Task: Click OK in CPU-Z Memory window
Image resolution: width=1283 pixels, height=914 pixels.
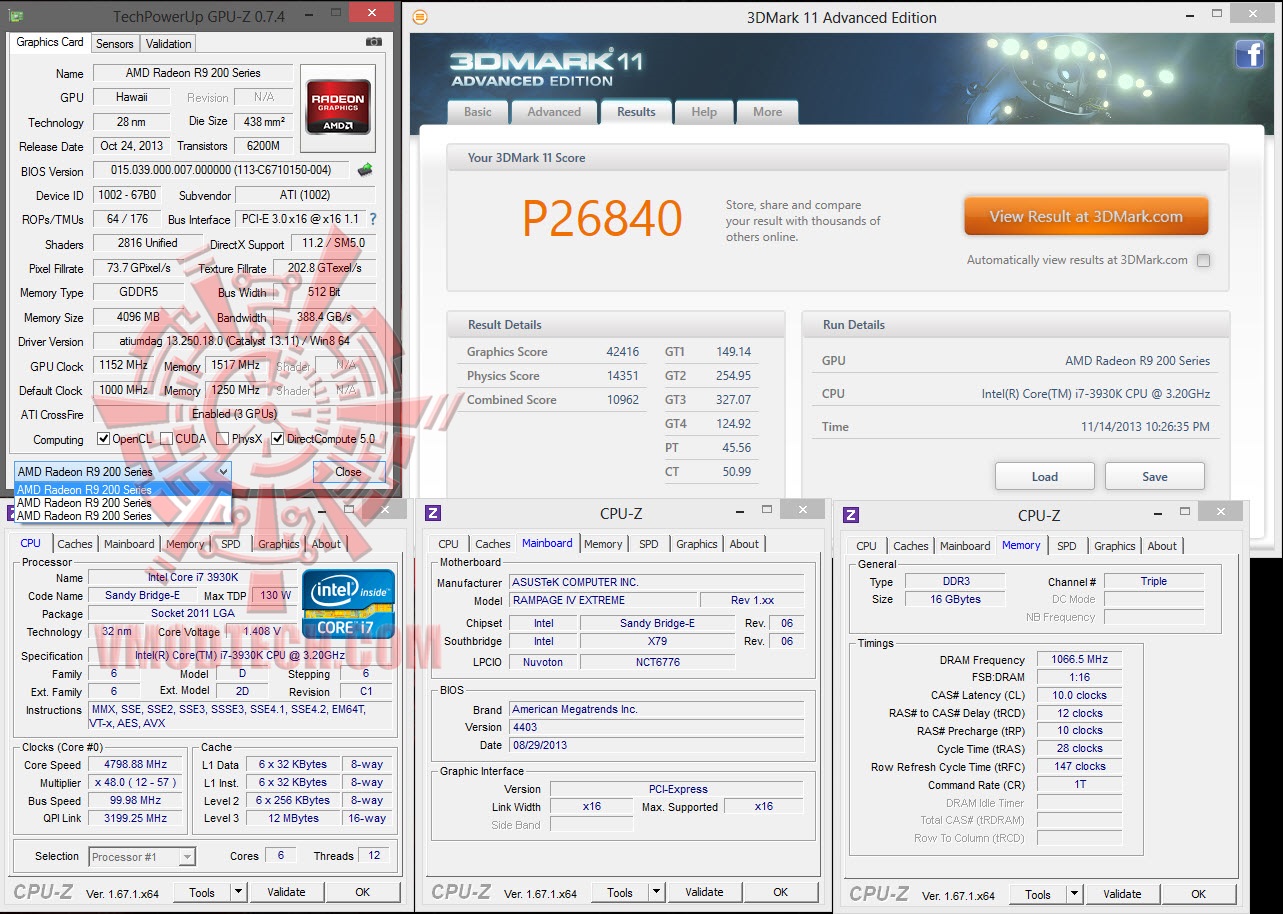Action: (x=1199, y=894)
